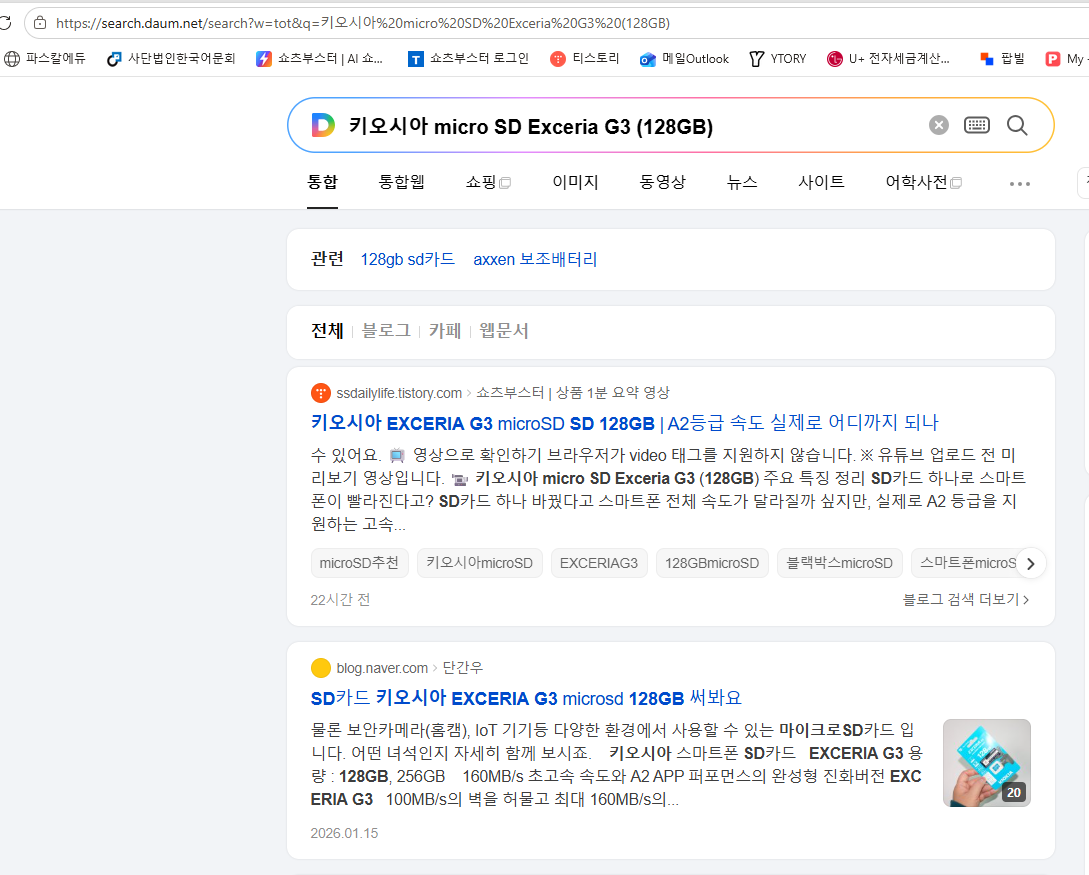Open 메일Outlook bookmark
Viewport: 1089px width, 875px height.
point(684,58)
